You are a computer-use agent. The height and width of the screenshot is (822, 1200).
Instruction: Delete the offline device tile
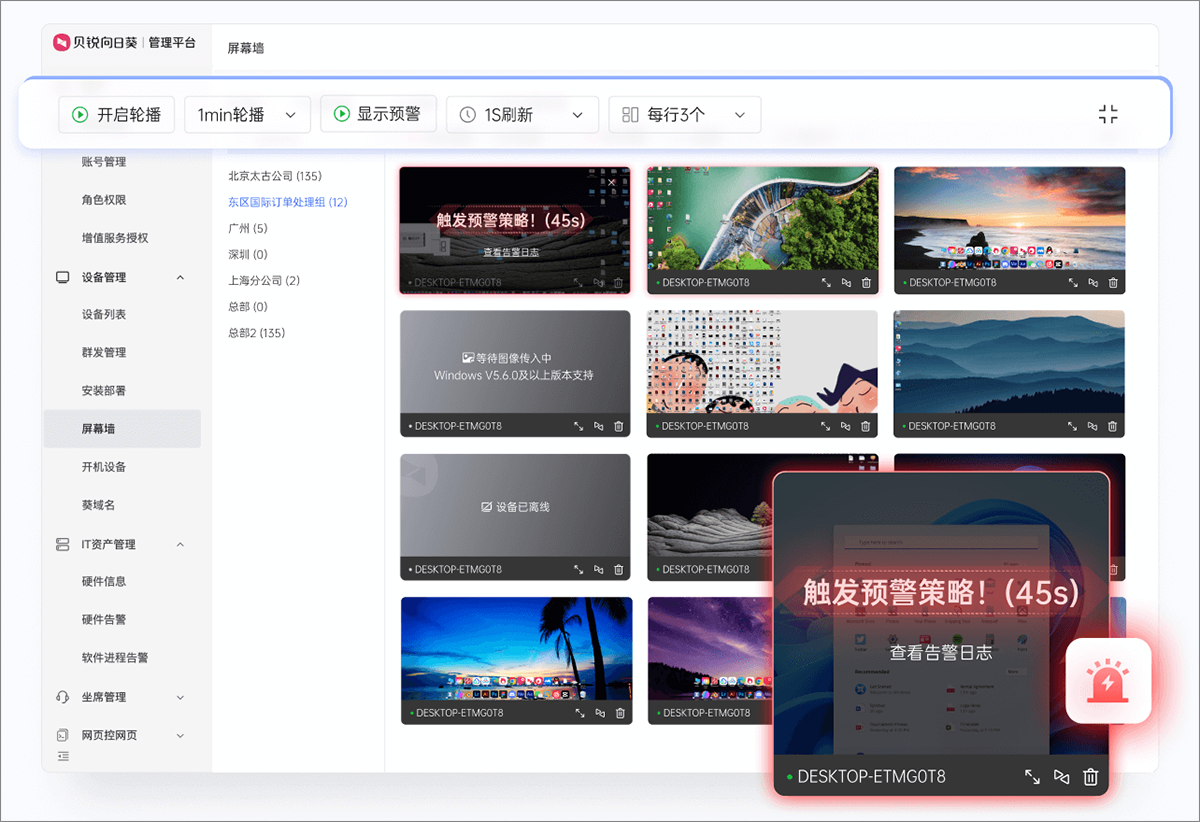[x=618, y=569]
